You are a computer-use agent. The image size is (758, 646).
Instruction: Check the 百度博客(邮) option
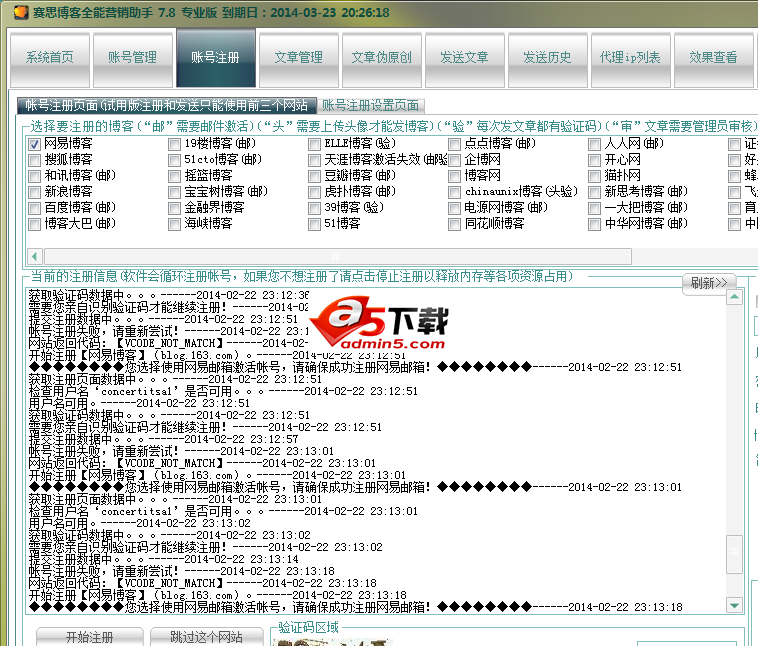(34, 208)
